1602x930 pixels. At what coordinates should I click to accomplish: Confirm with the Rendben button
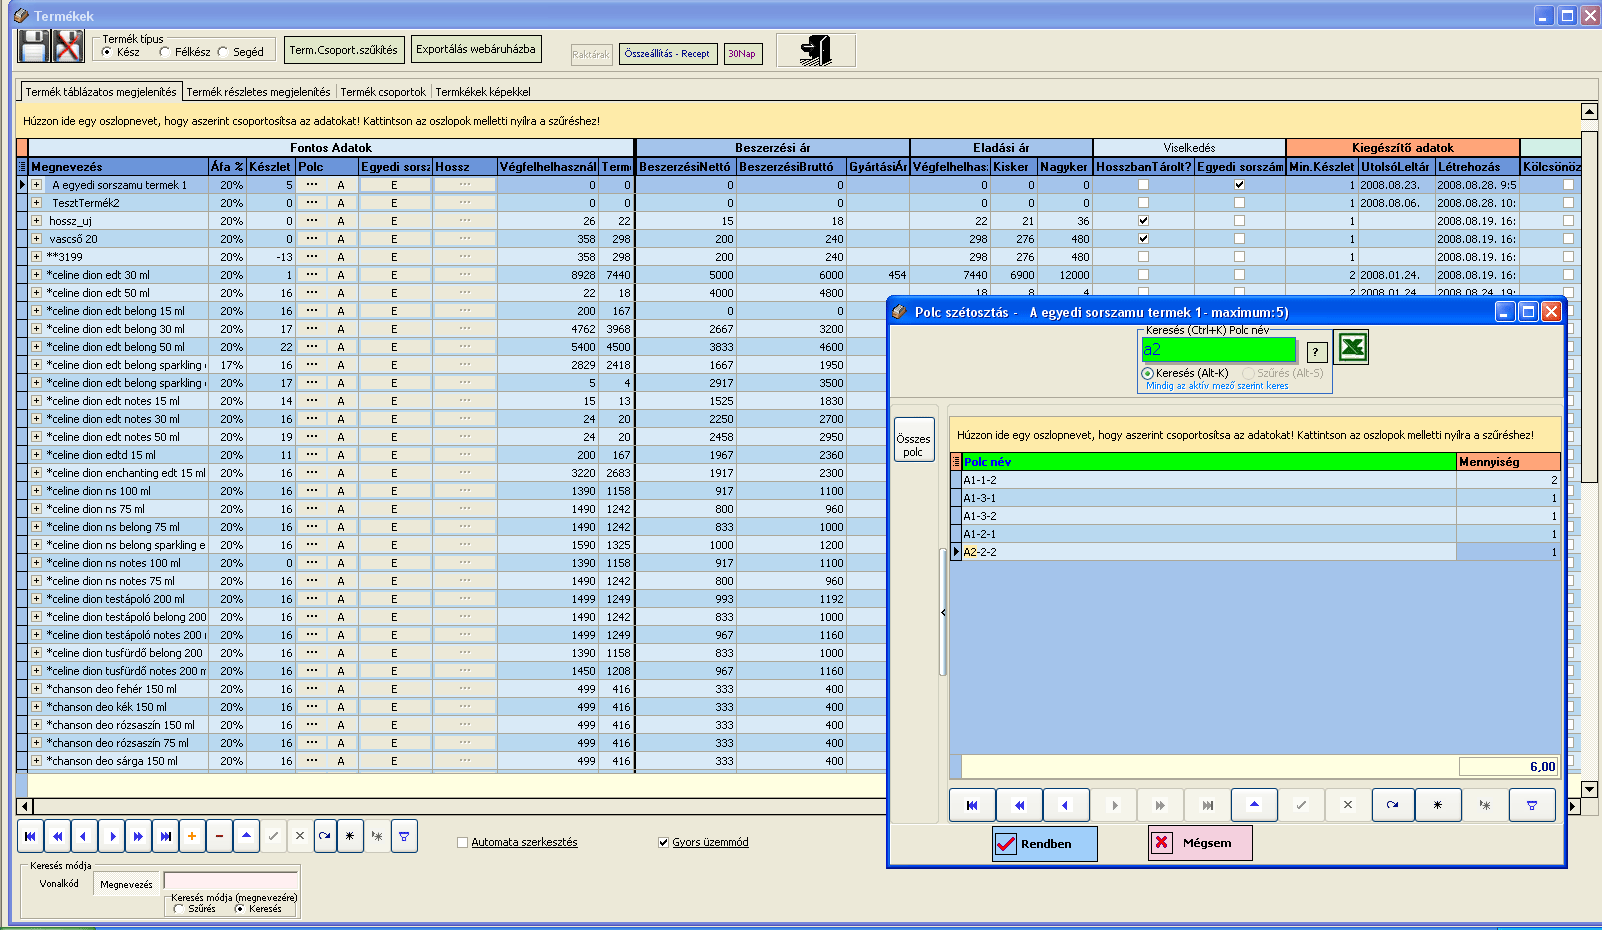click(x=1045, y=843)
